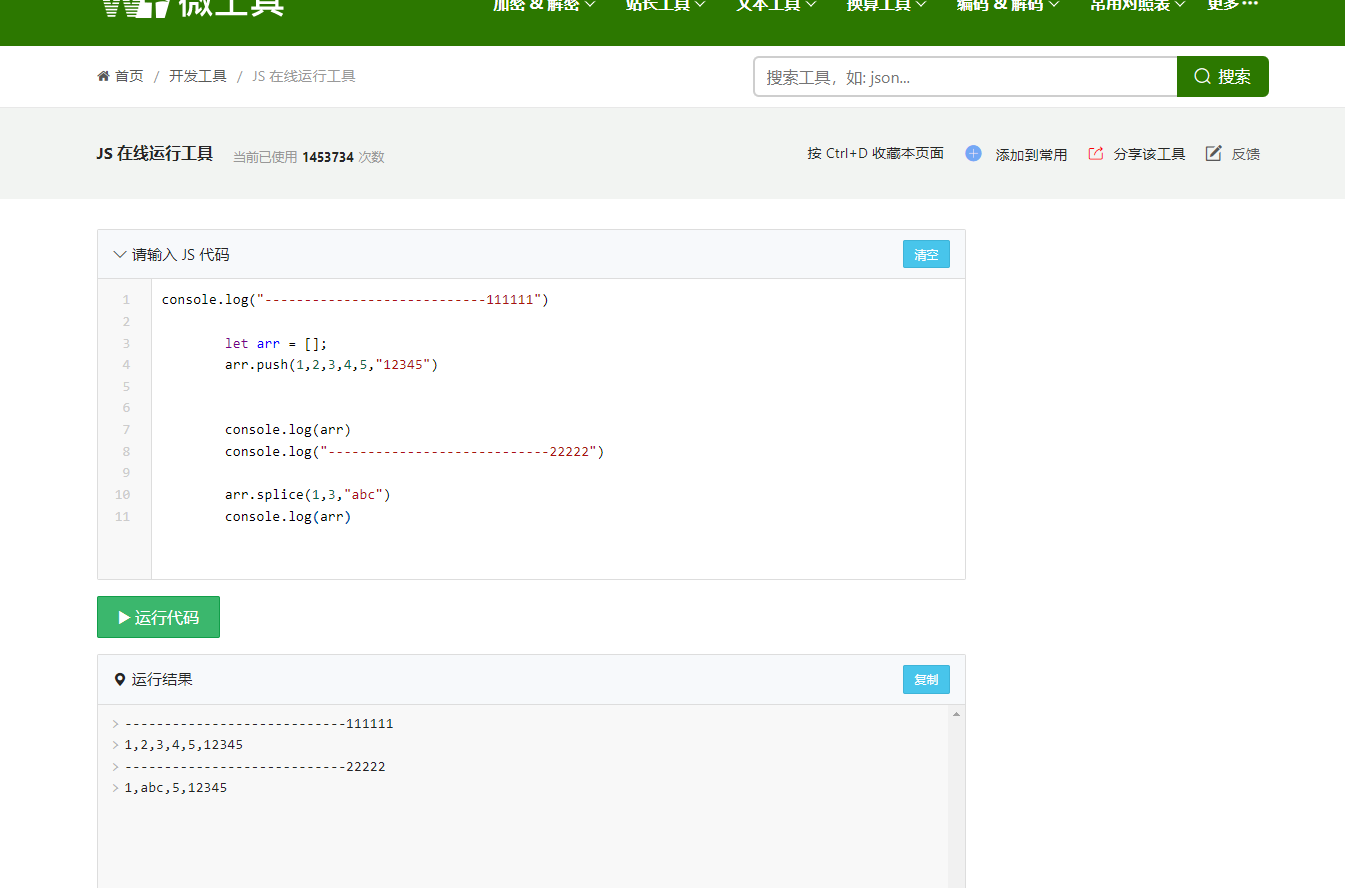Open the 更多 menu item
The image size is (1345, 888).
point(1232,5)
